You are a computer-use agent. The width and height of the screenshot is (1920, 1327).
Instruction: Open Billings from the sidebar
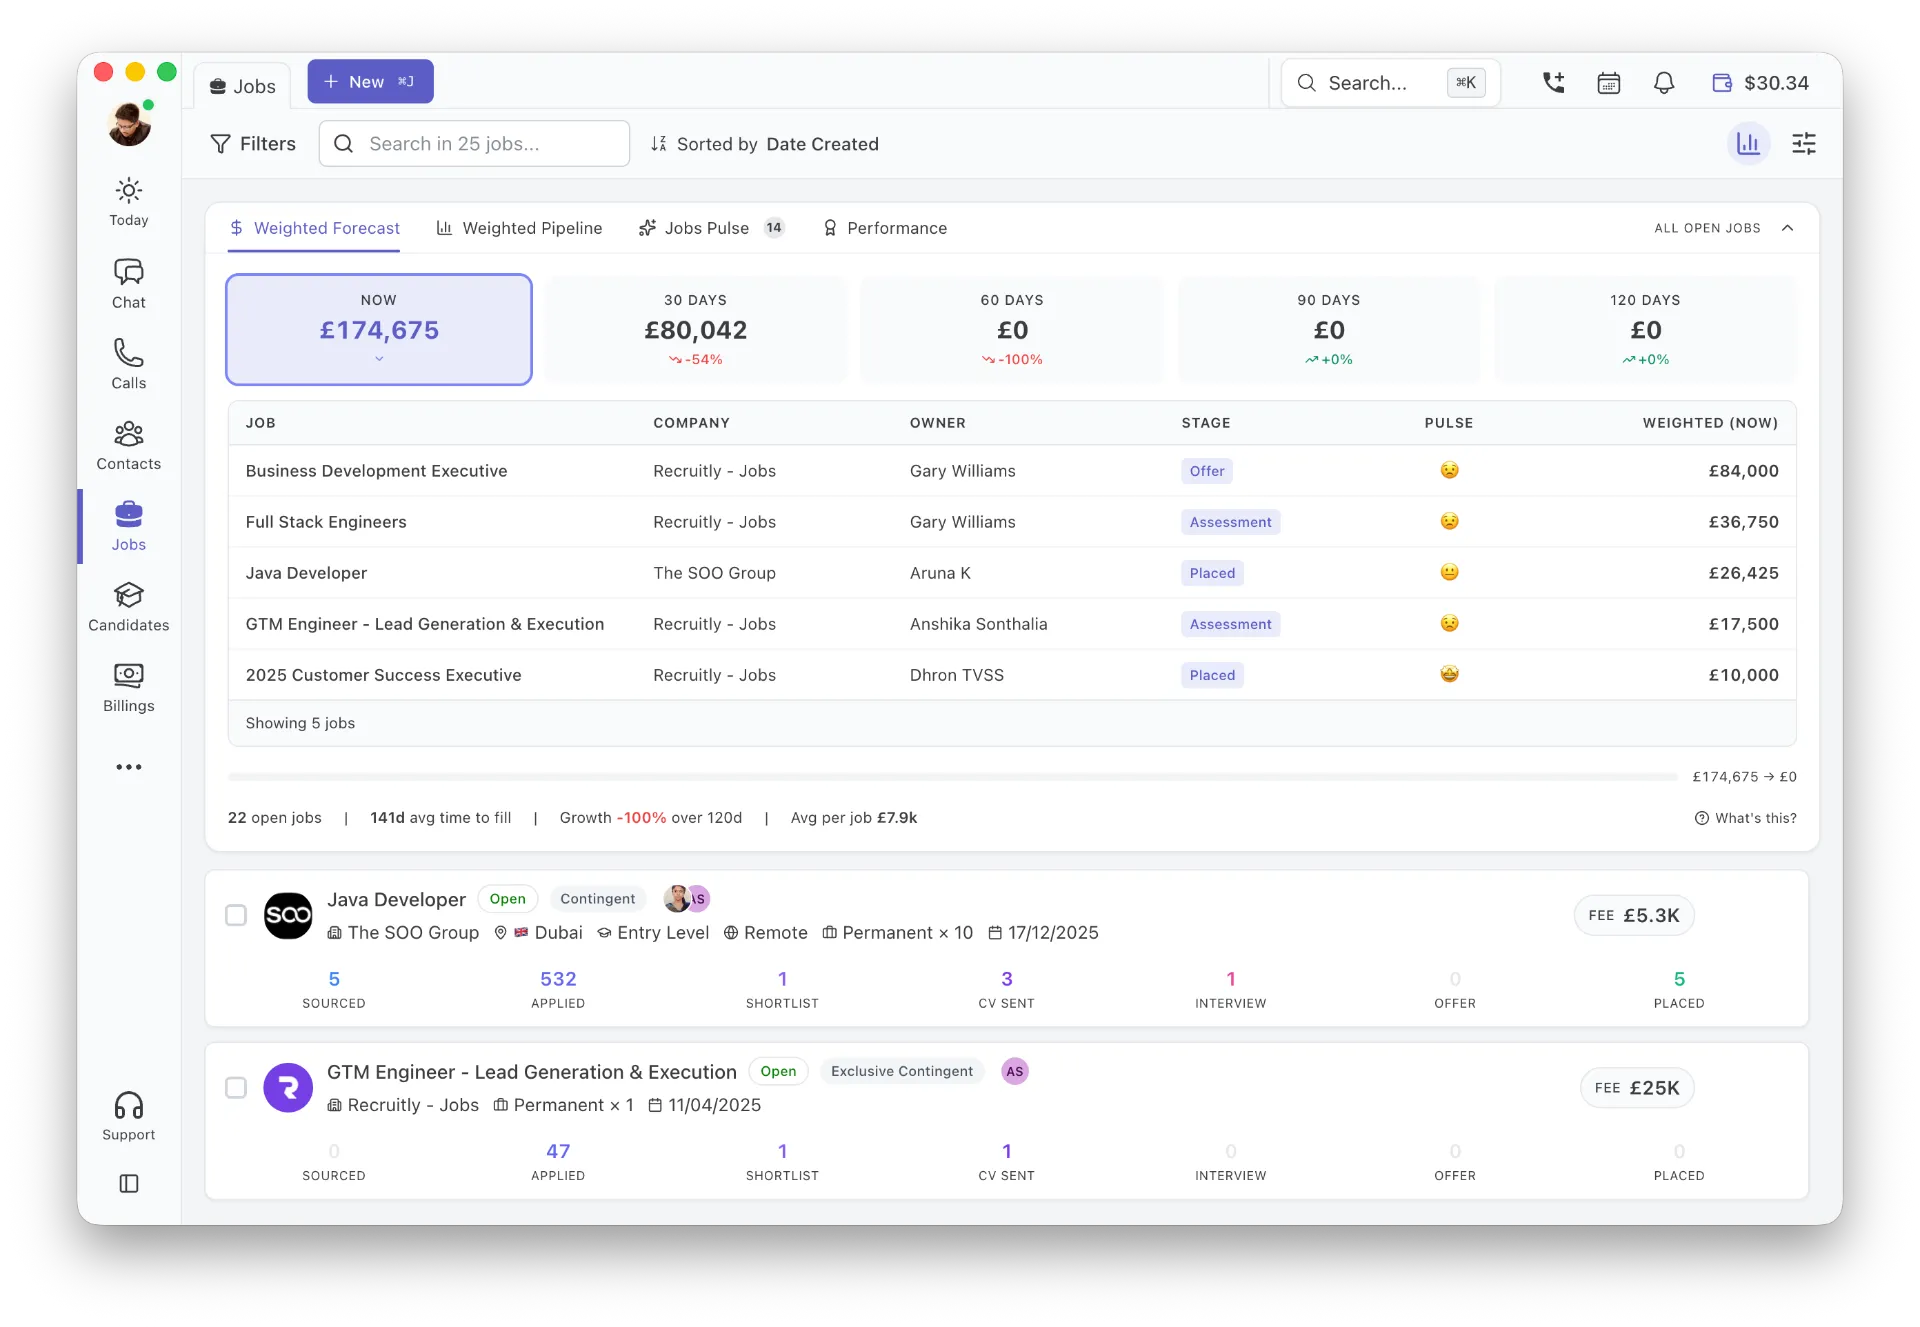pyautogui.click(x=128, y=688)
